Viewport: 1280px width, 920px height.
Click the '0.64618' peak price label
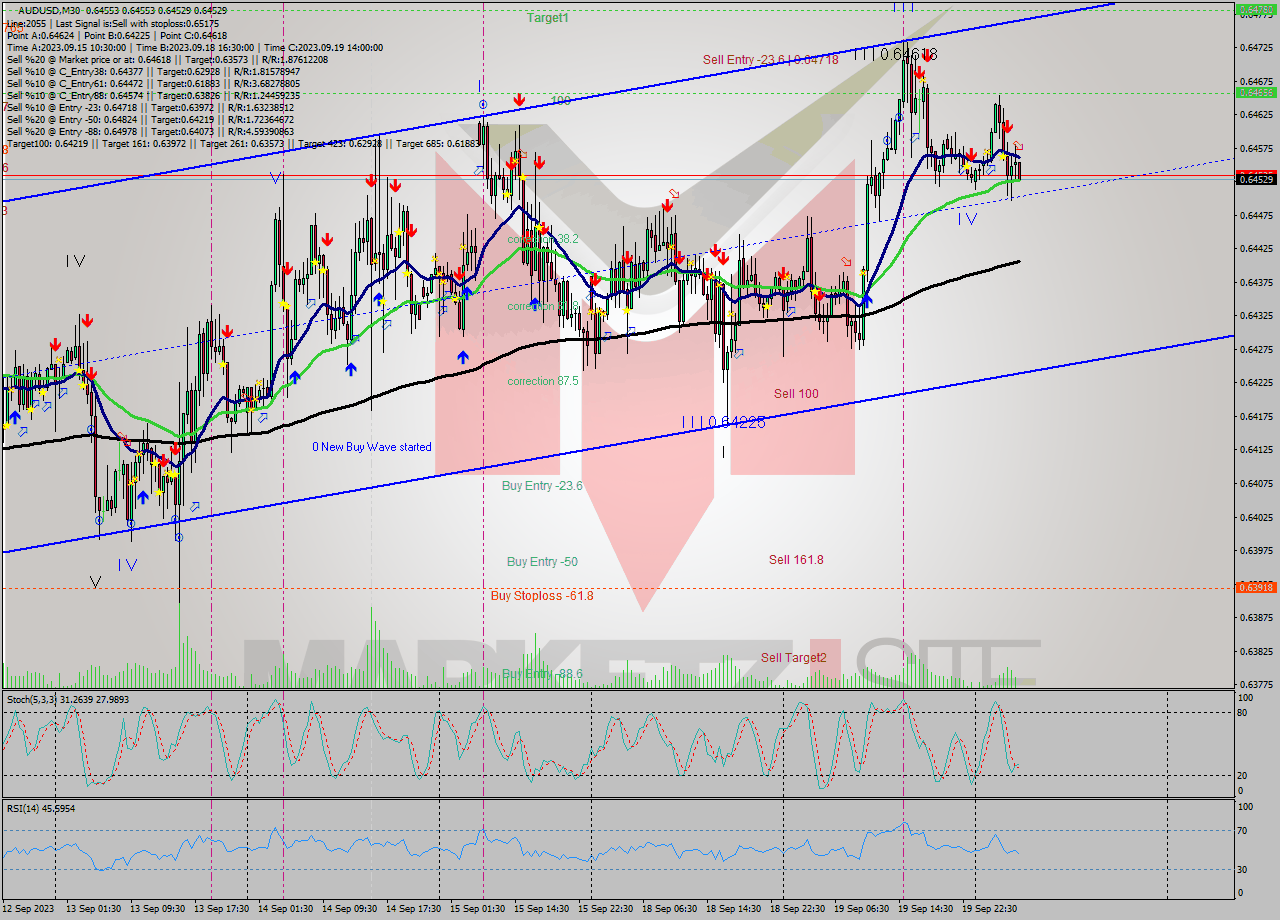click(x=908, y=55)
